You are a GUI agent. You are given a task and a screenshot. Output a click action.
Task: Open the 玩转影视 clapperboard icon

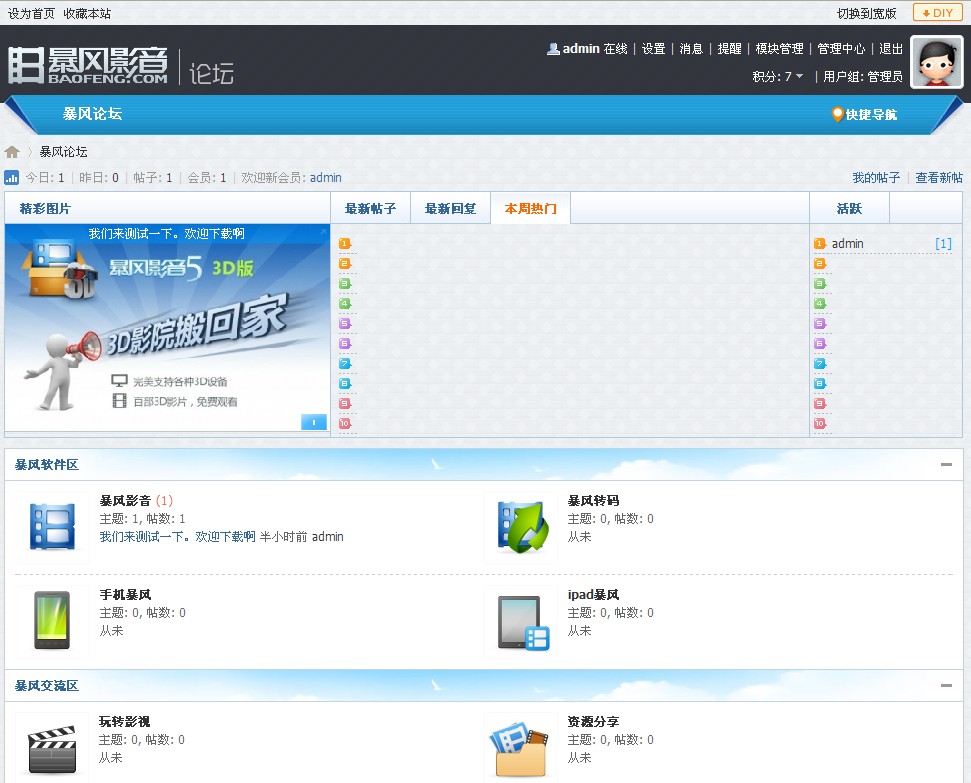coord(52,749)
